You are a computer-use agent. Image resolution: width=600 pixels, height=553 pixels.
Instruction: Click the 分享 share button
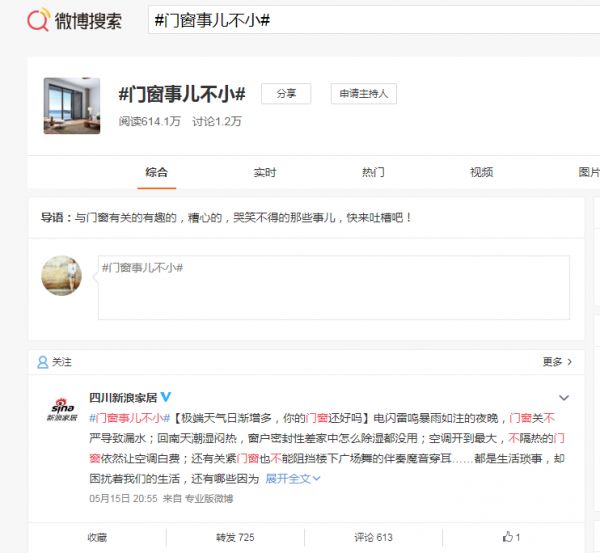[x=286, y=93]
